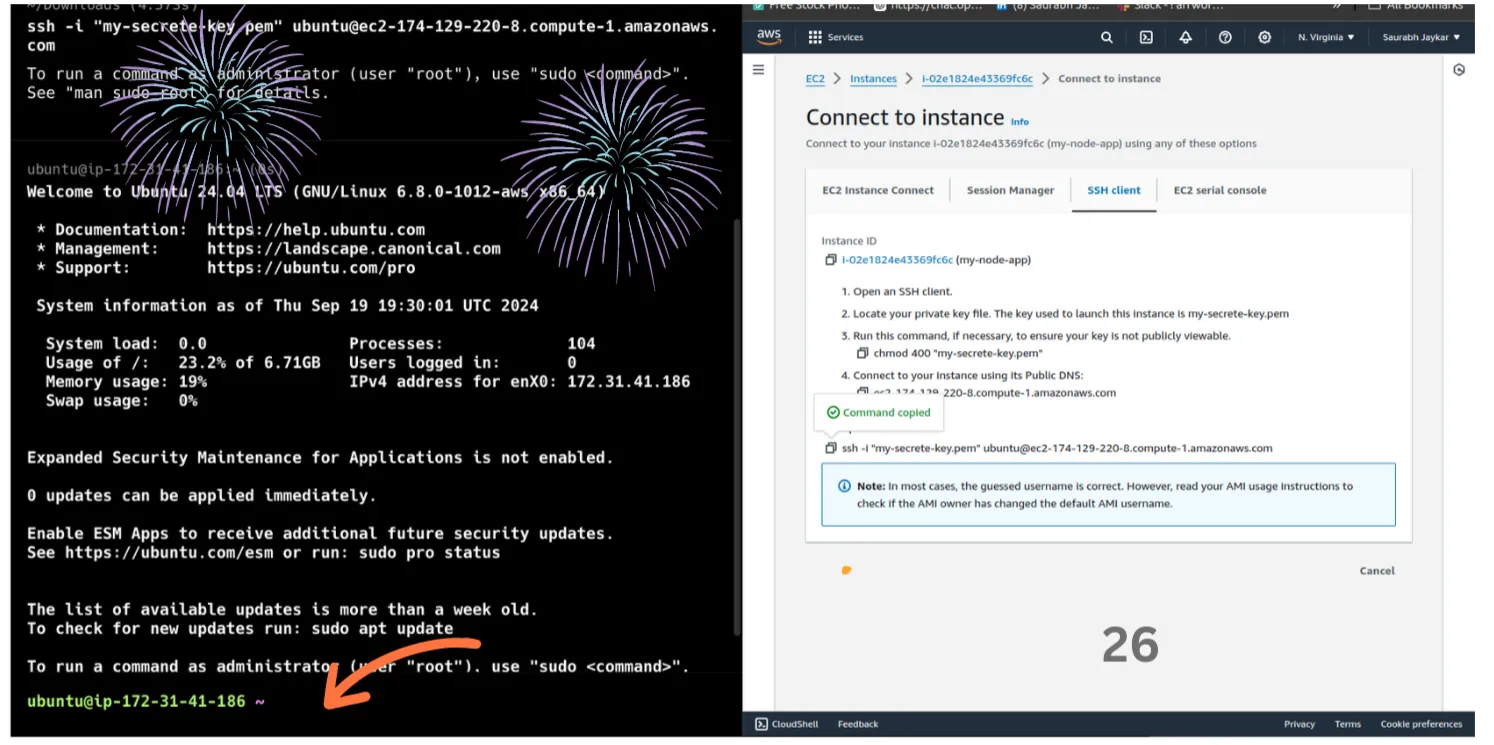Screen dimensions: 1494x745
Task: Open the settings gear icon in AWS header
Action: [x=1264, y=37]
